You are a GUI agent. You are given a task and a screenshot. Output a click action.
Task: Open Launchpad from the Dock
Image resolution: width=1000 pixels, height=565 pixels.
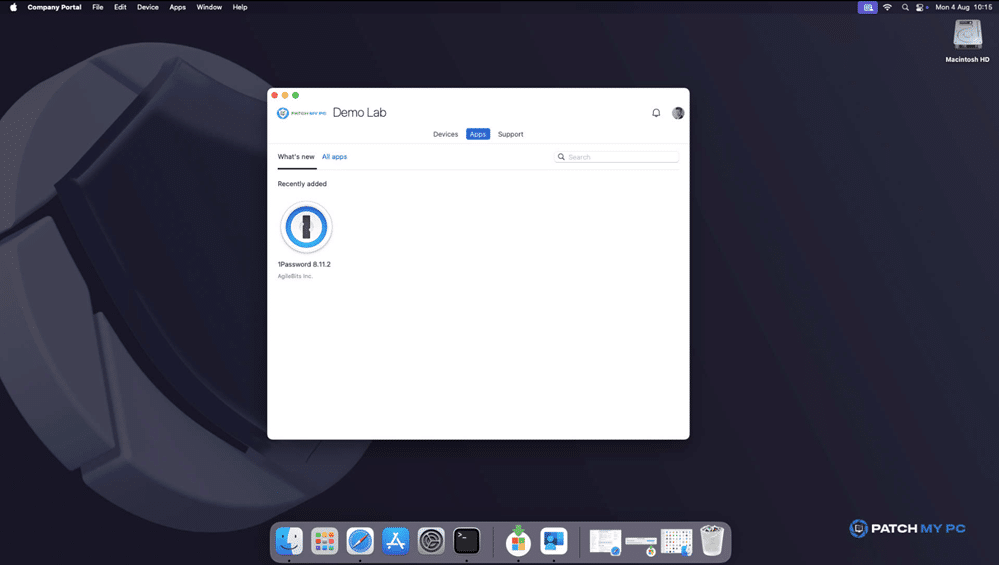[x=325, y=541]
